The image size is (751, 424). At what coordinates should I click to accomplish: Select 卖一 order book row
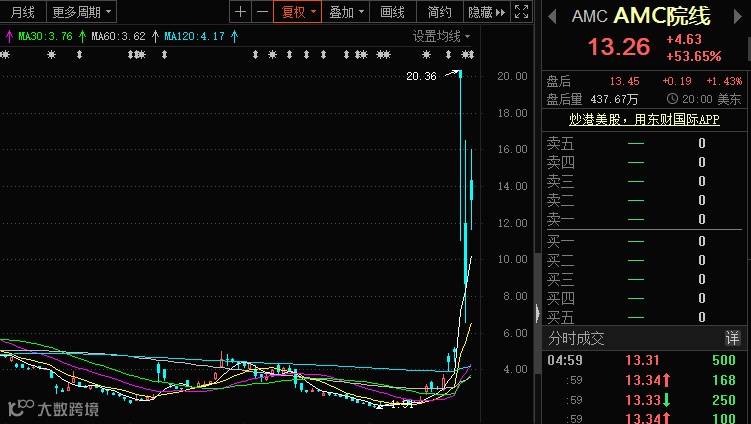642,219
